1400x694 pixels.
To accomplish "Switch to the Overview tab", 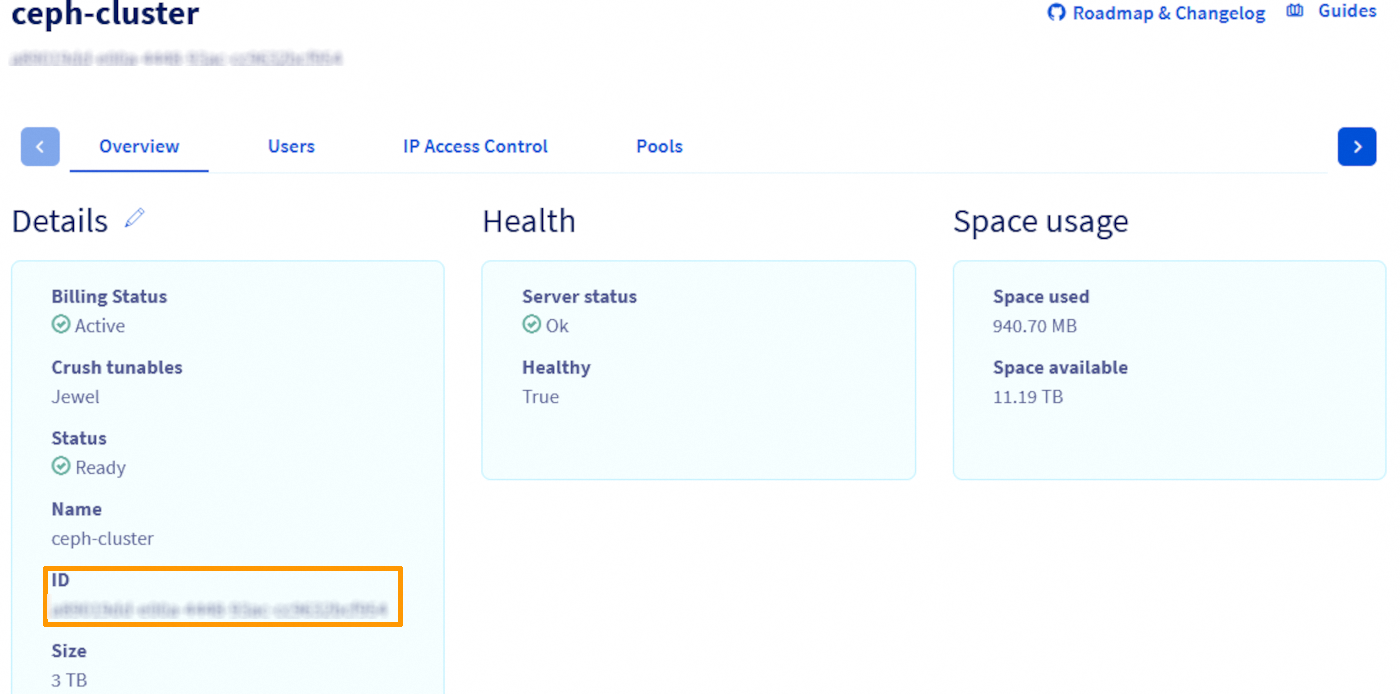I will [x=139, y=146].
